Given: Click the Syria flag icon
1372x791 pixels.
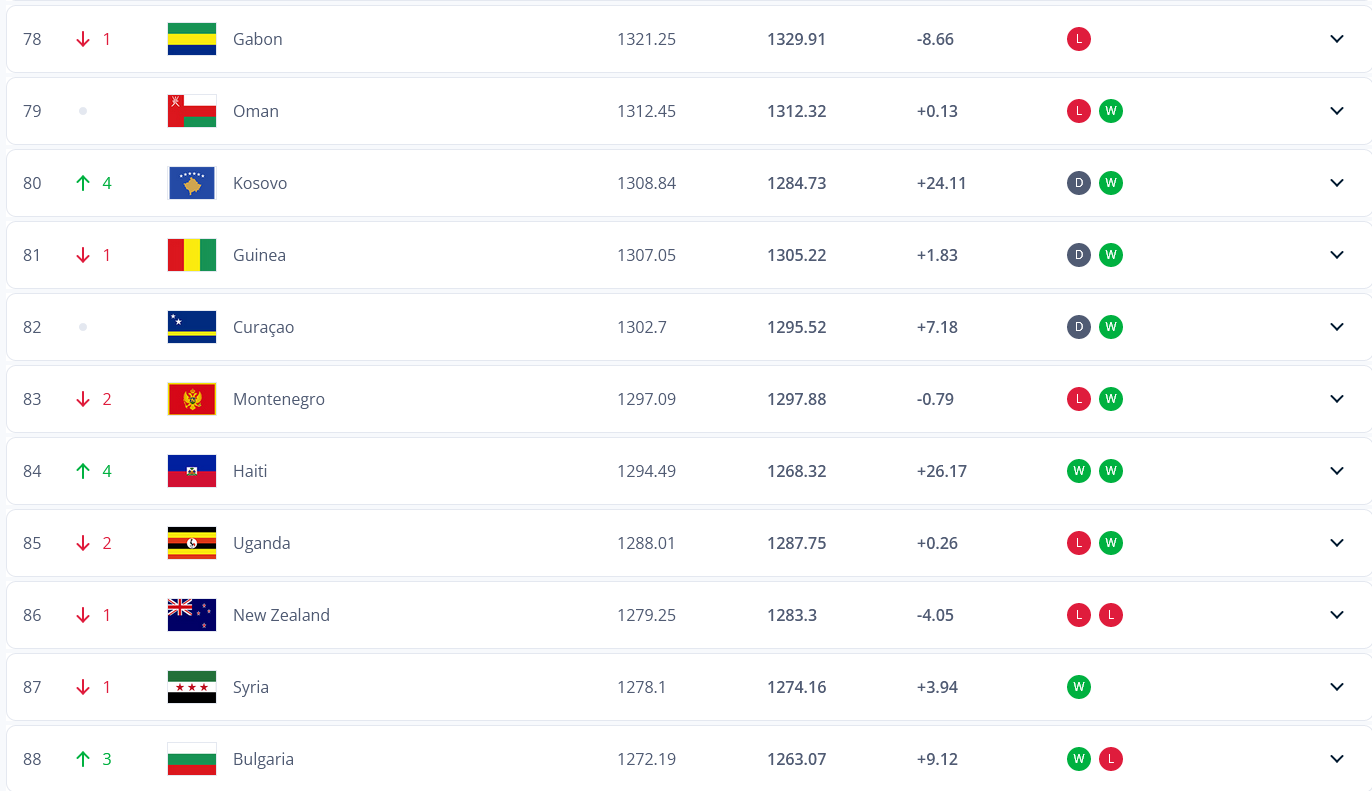Looking at the screenshot, I should click(x=192, y=687).
